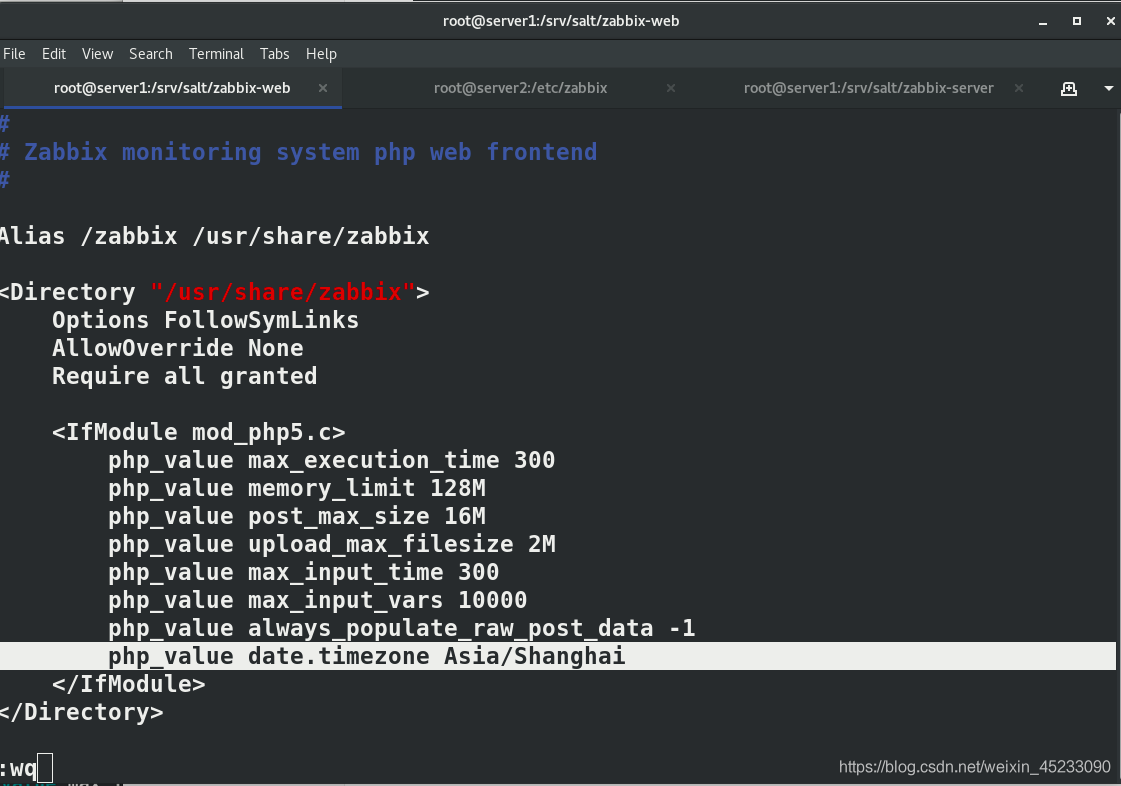This screenshot has width=1121, height=786.
Task: Open the Search menu
Action: point(151,54)
